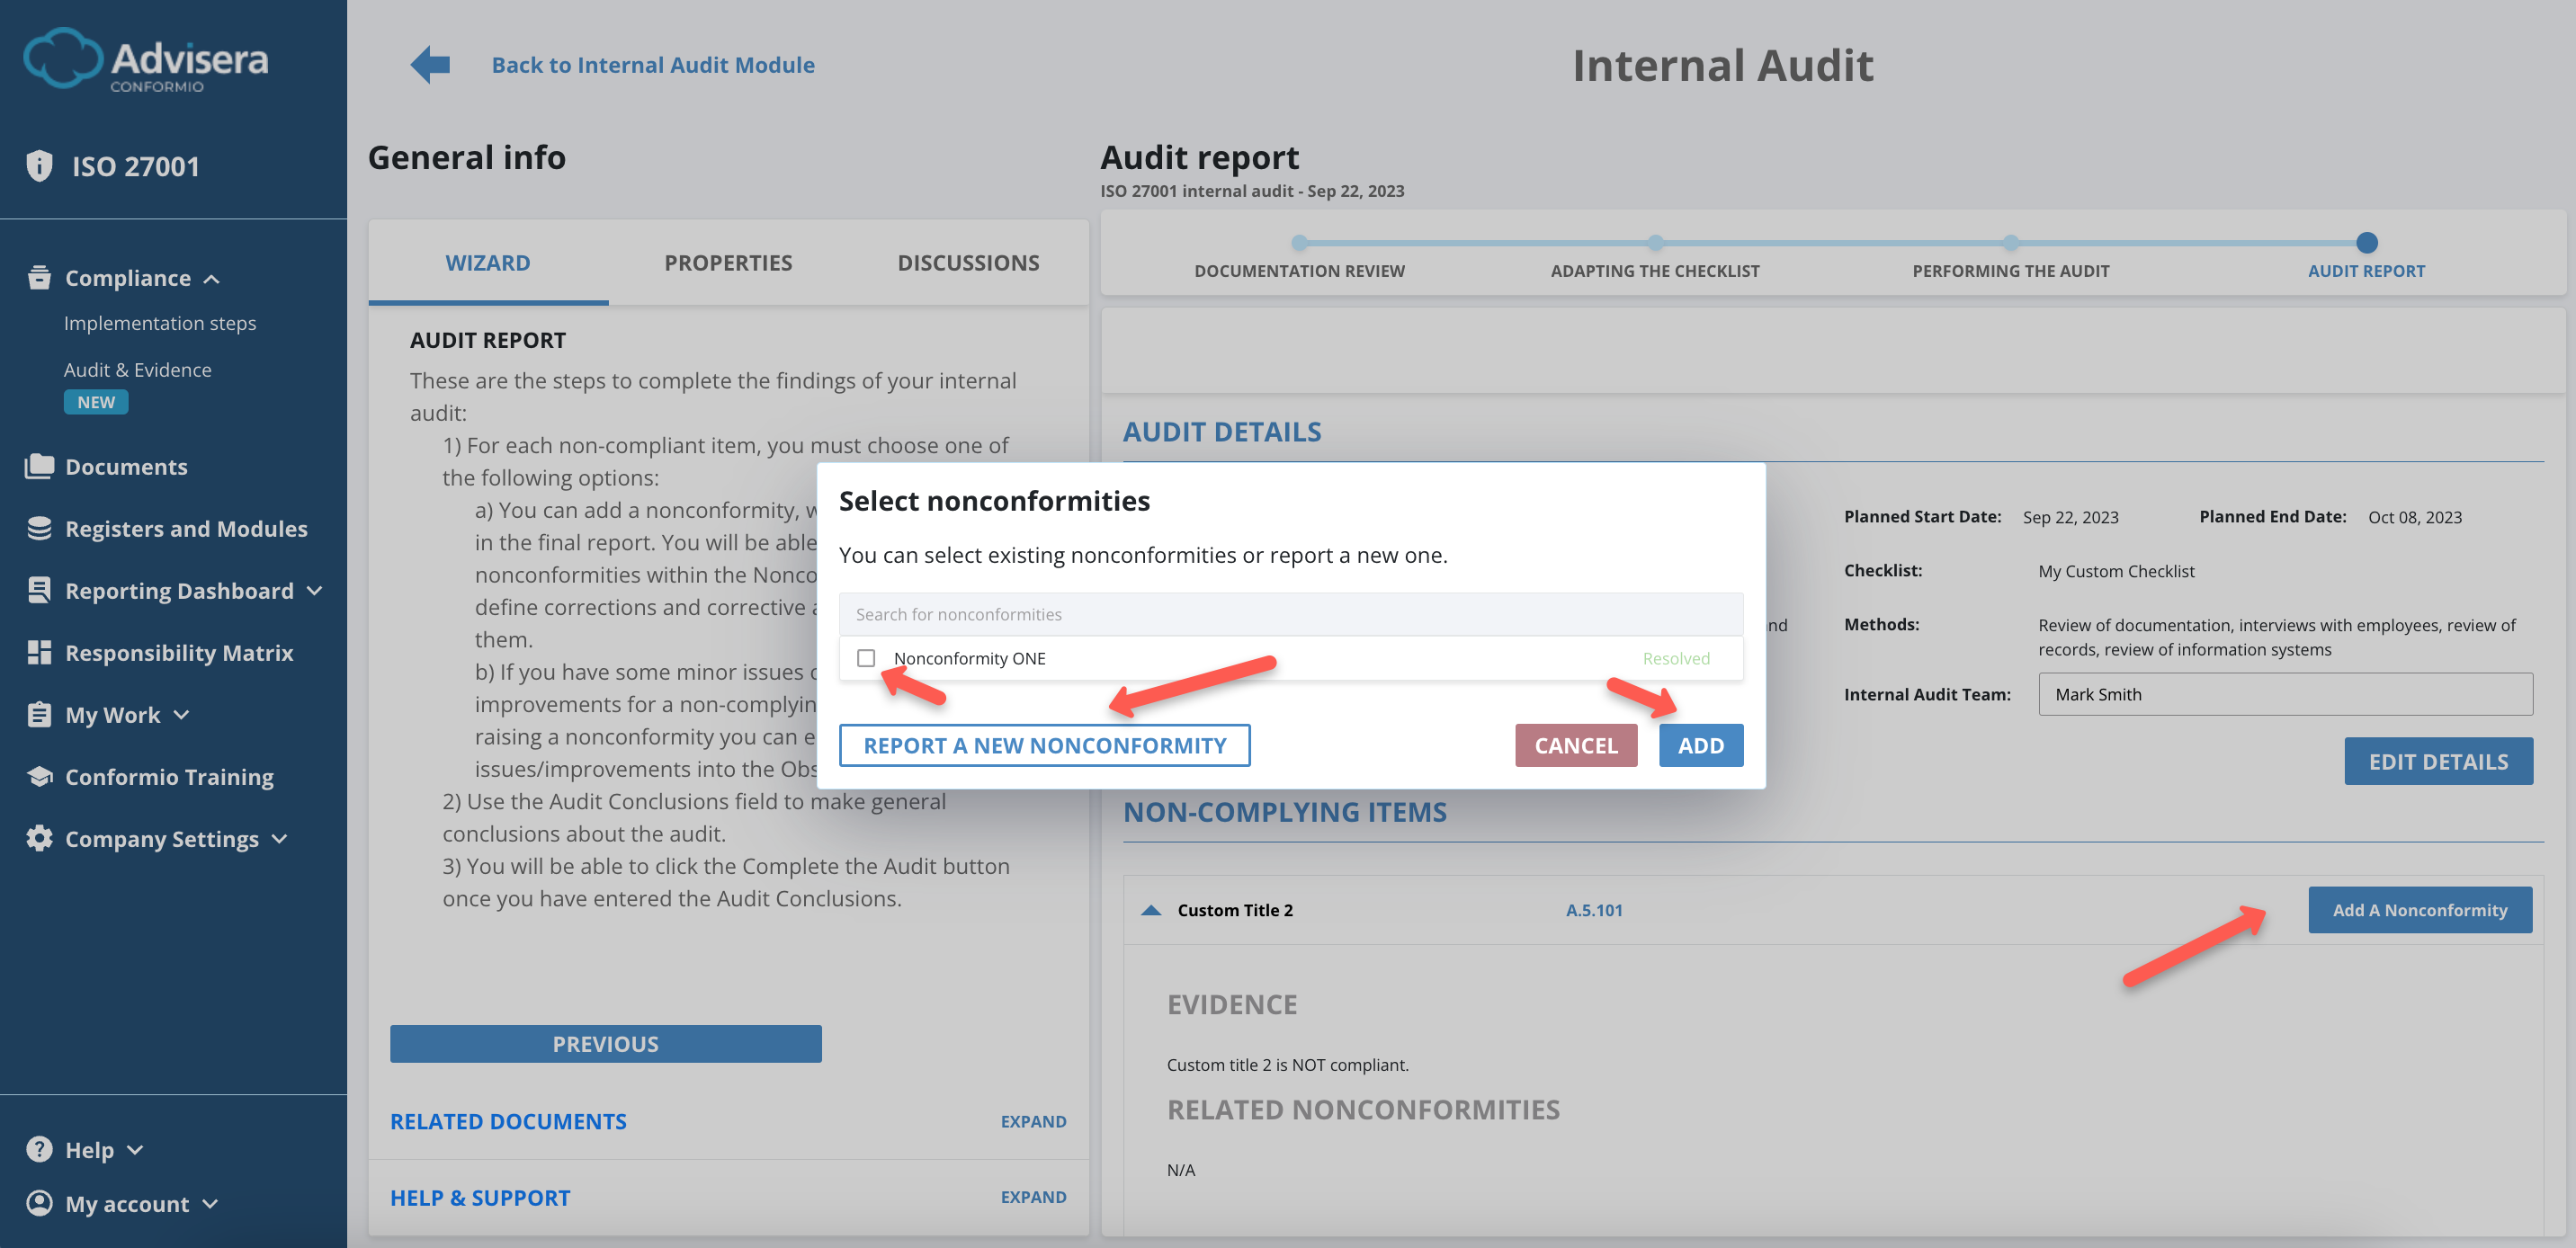This screenshot has width=2576, height=1248.
Task: Click the nonconformities search field
Action: click(x=1290, y=613)
